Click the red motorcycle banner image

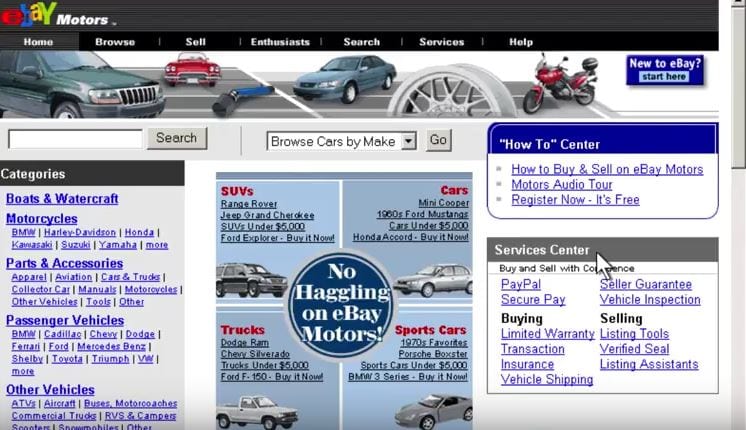[560, 83]
